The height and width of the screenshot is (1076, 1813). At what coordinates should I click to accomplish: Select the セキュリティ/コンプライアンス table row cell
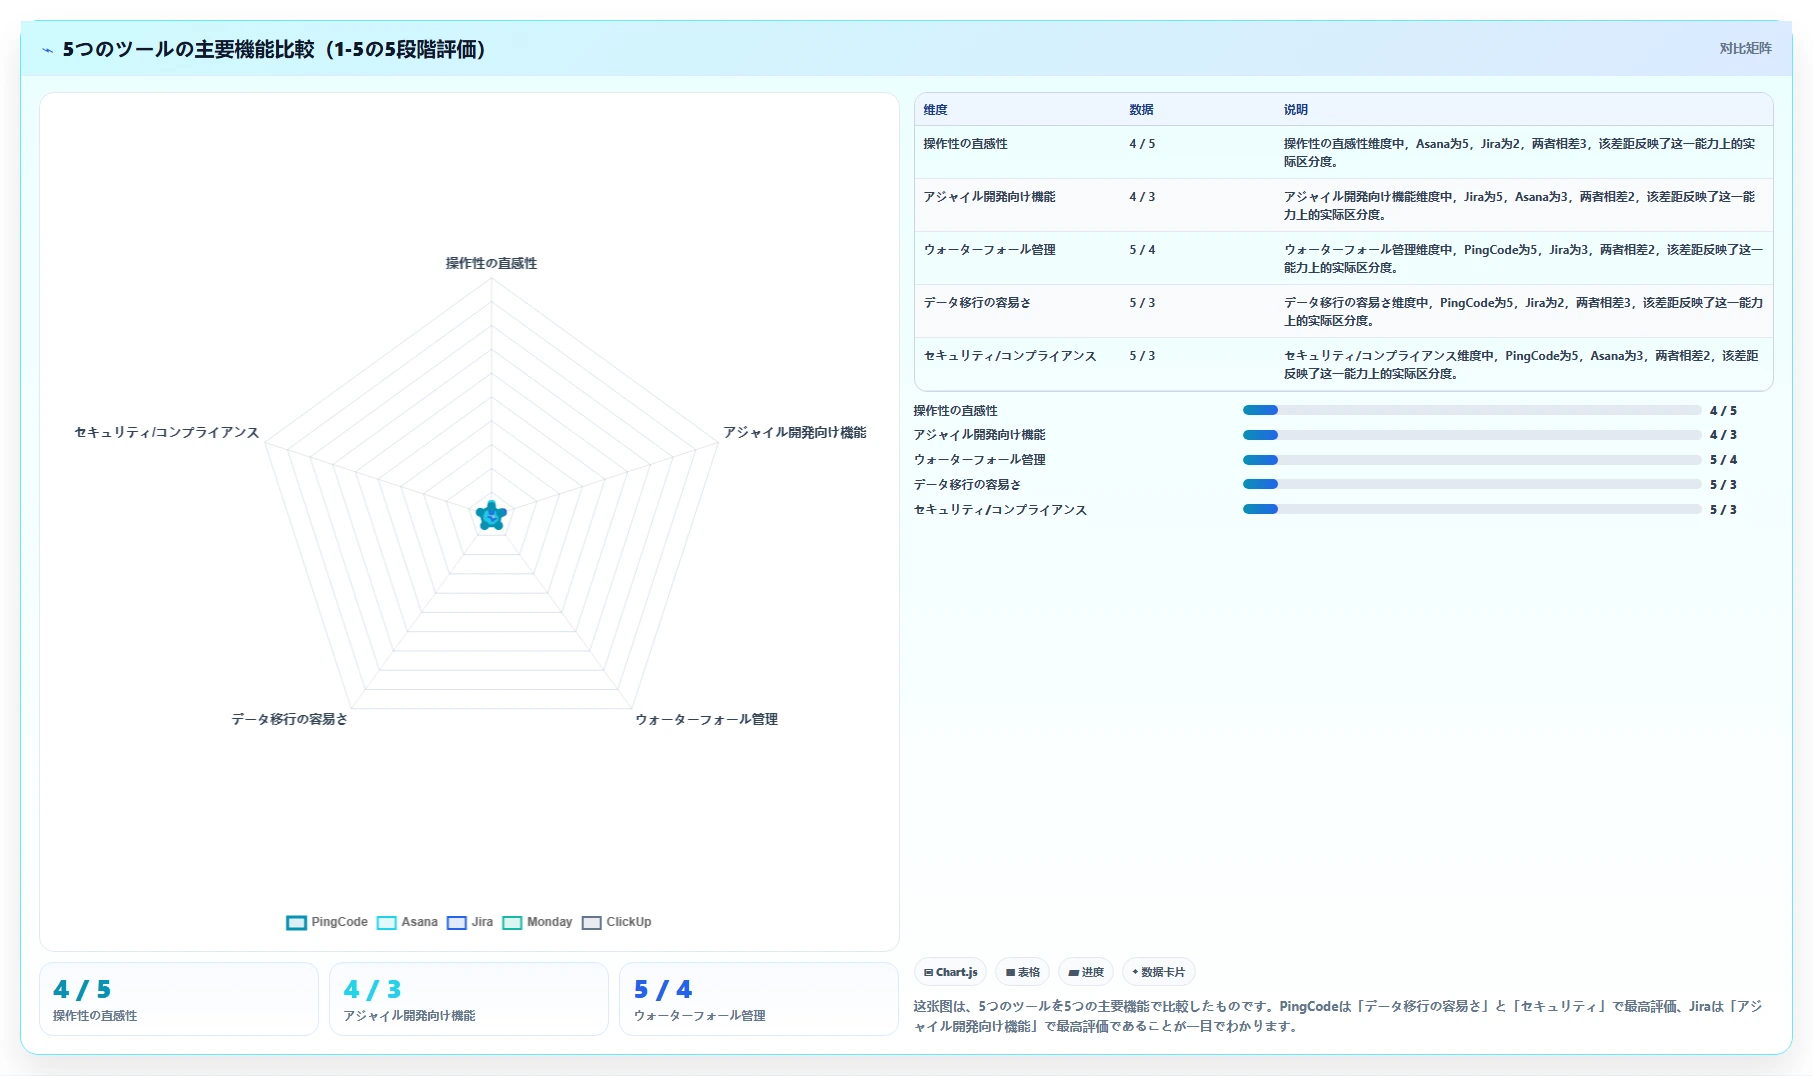1010,356
